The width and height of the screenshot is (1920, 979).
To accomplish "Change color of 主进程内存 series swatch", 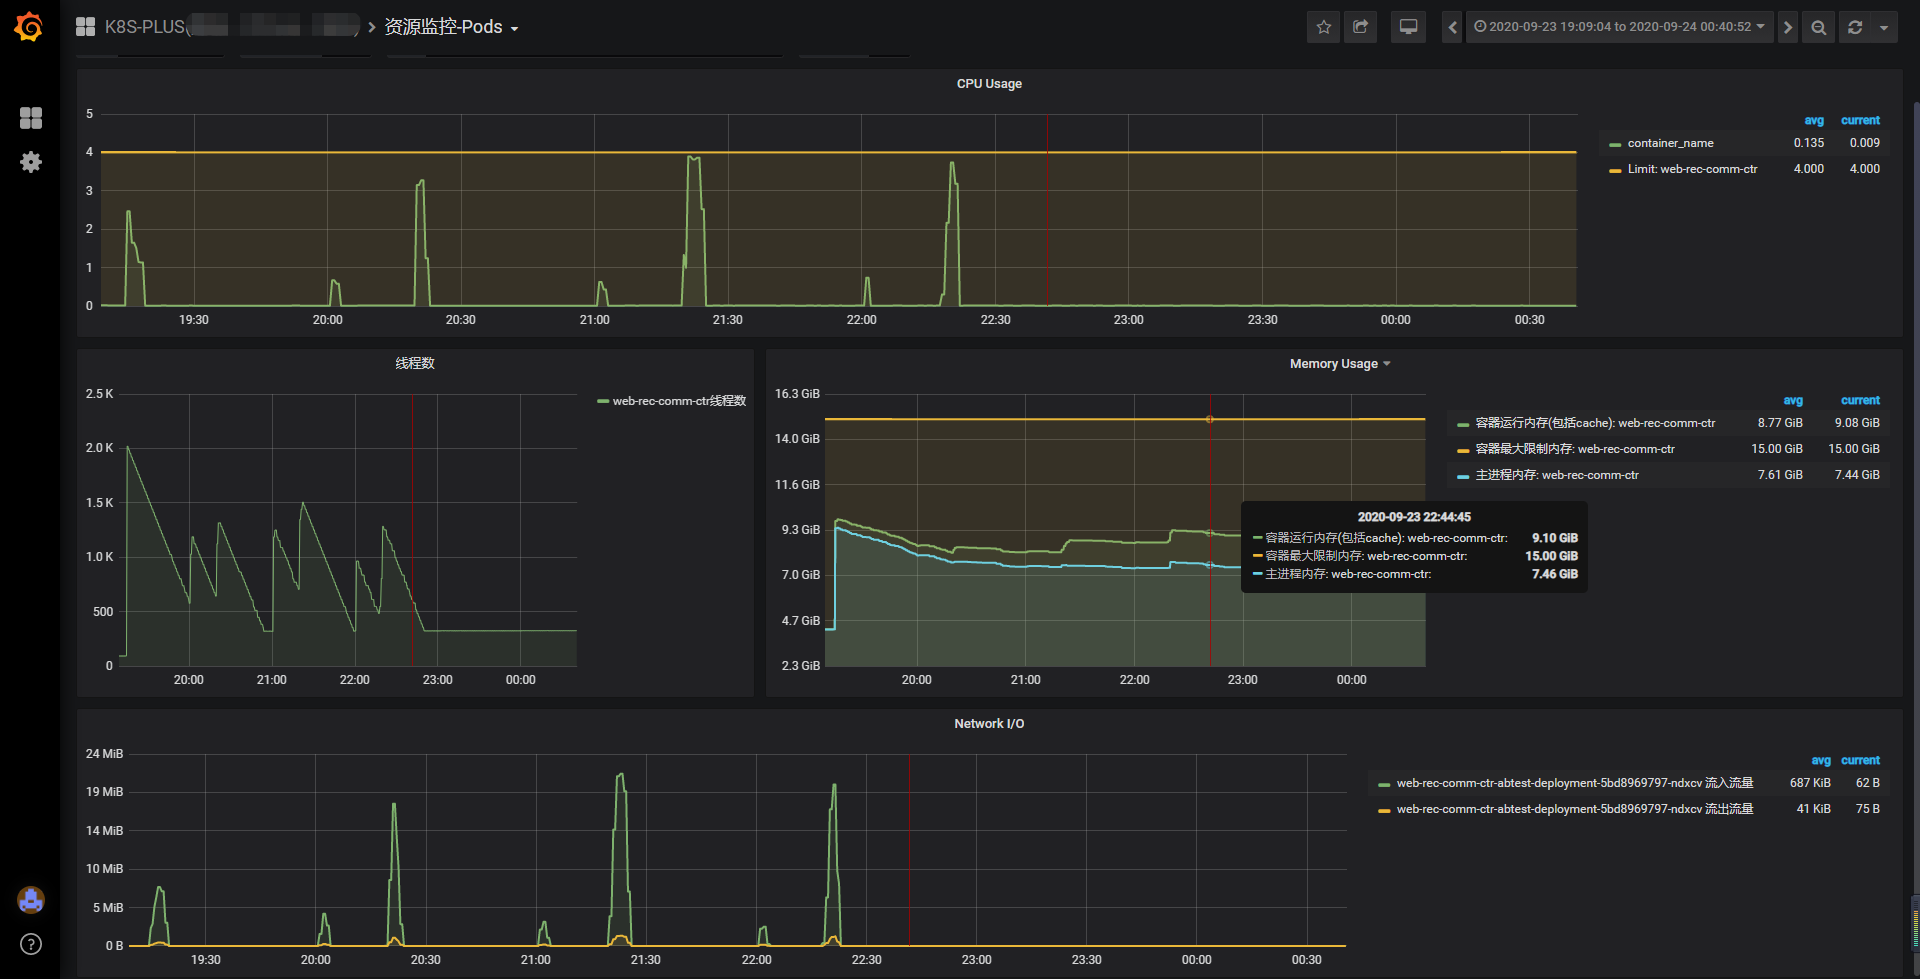I will click(1463, 476).
